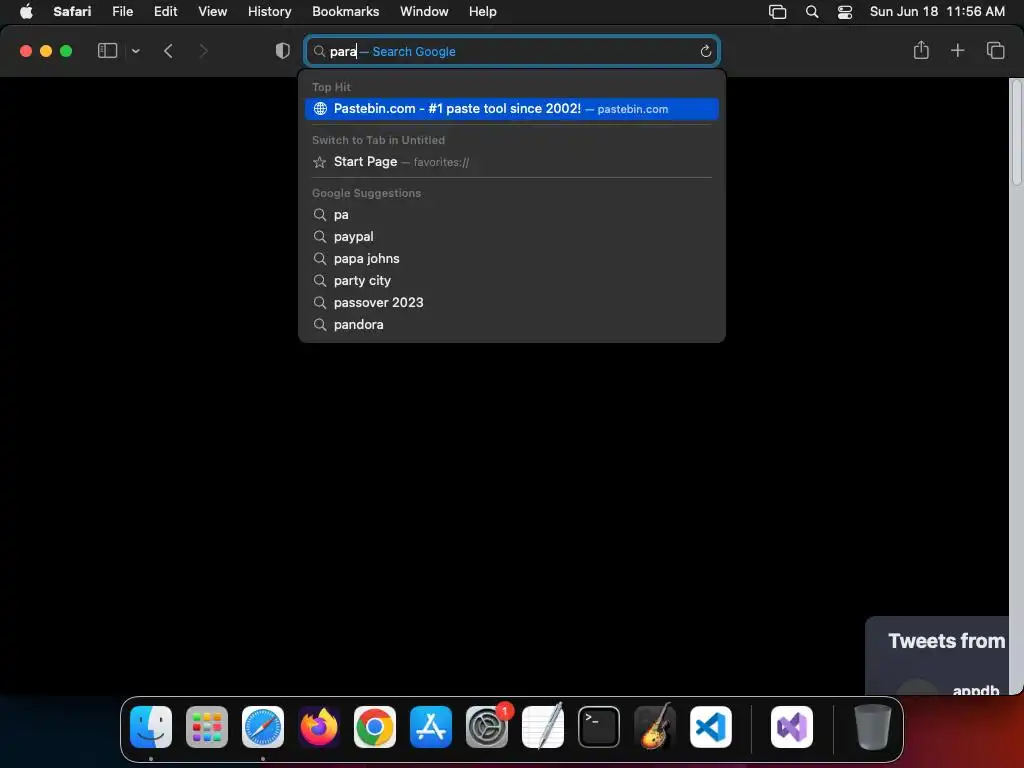Image resolution: width=1024 pixels, height=768 pixels.
Task: Open Launchpad from the Dock
Action: pos(207,727)
